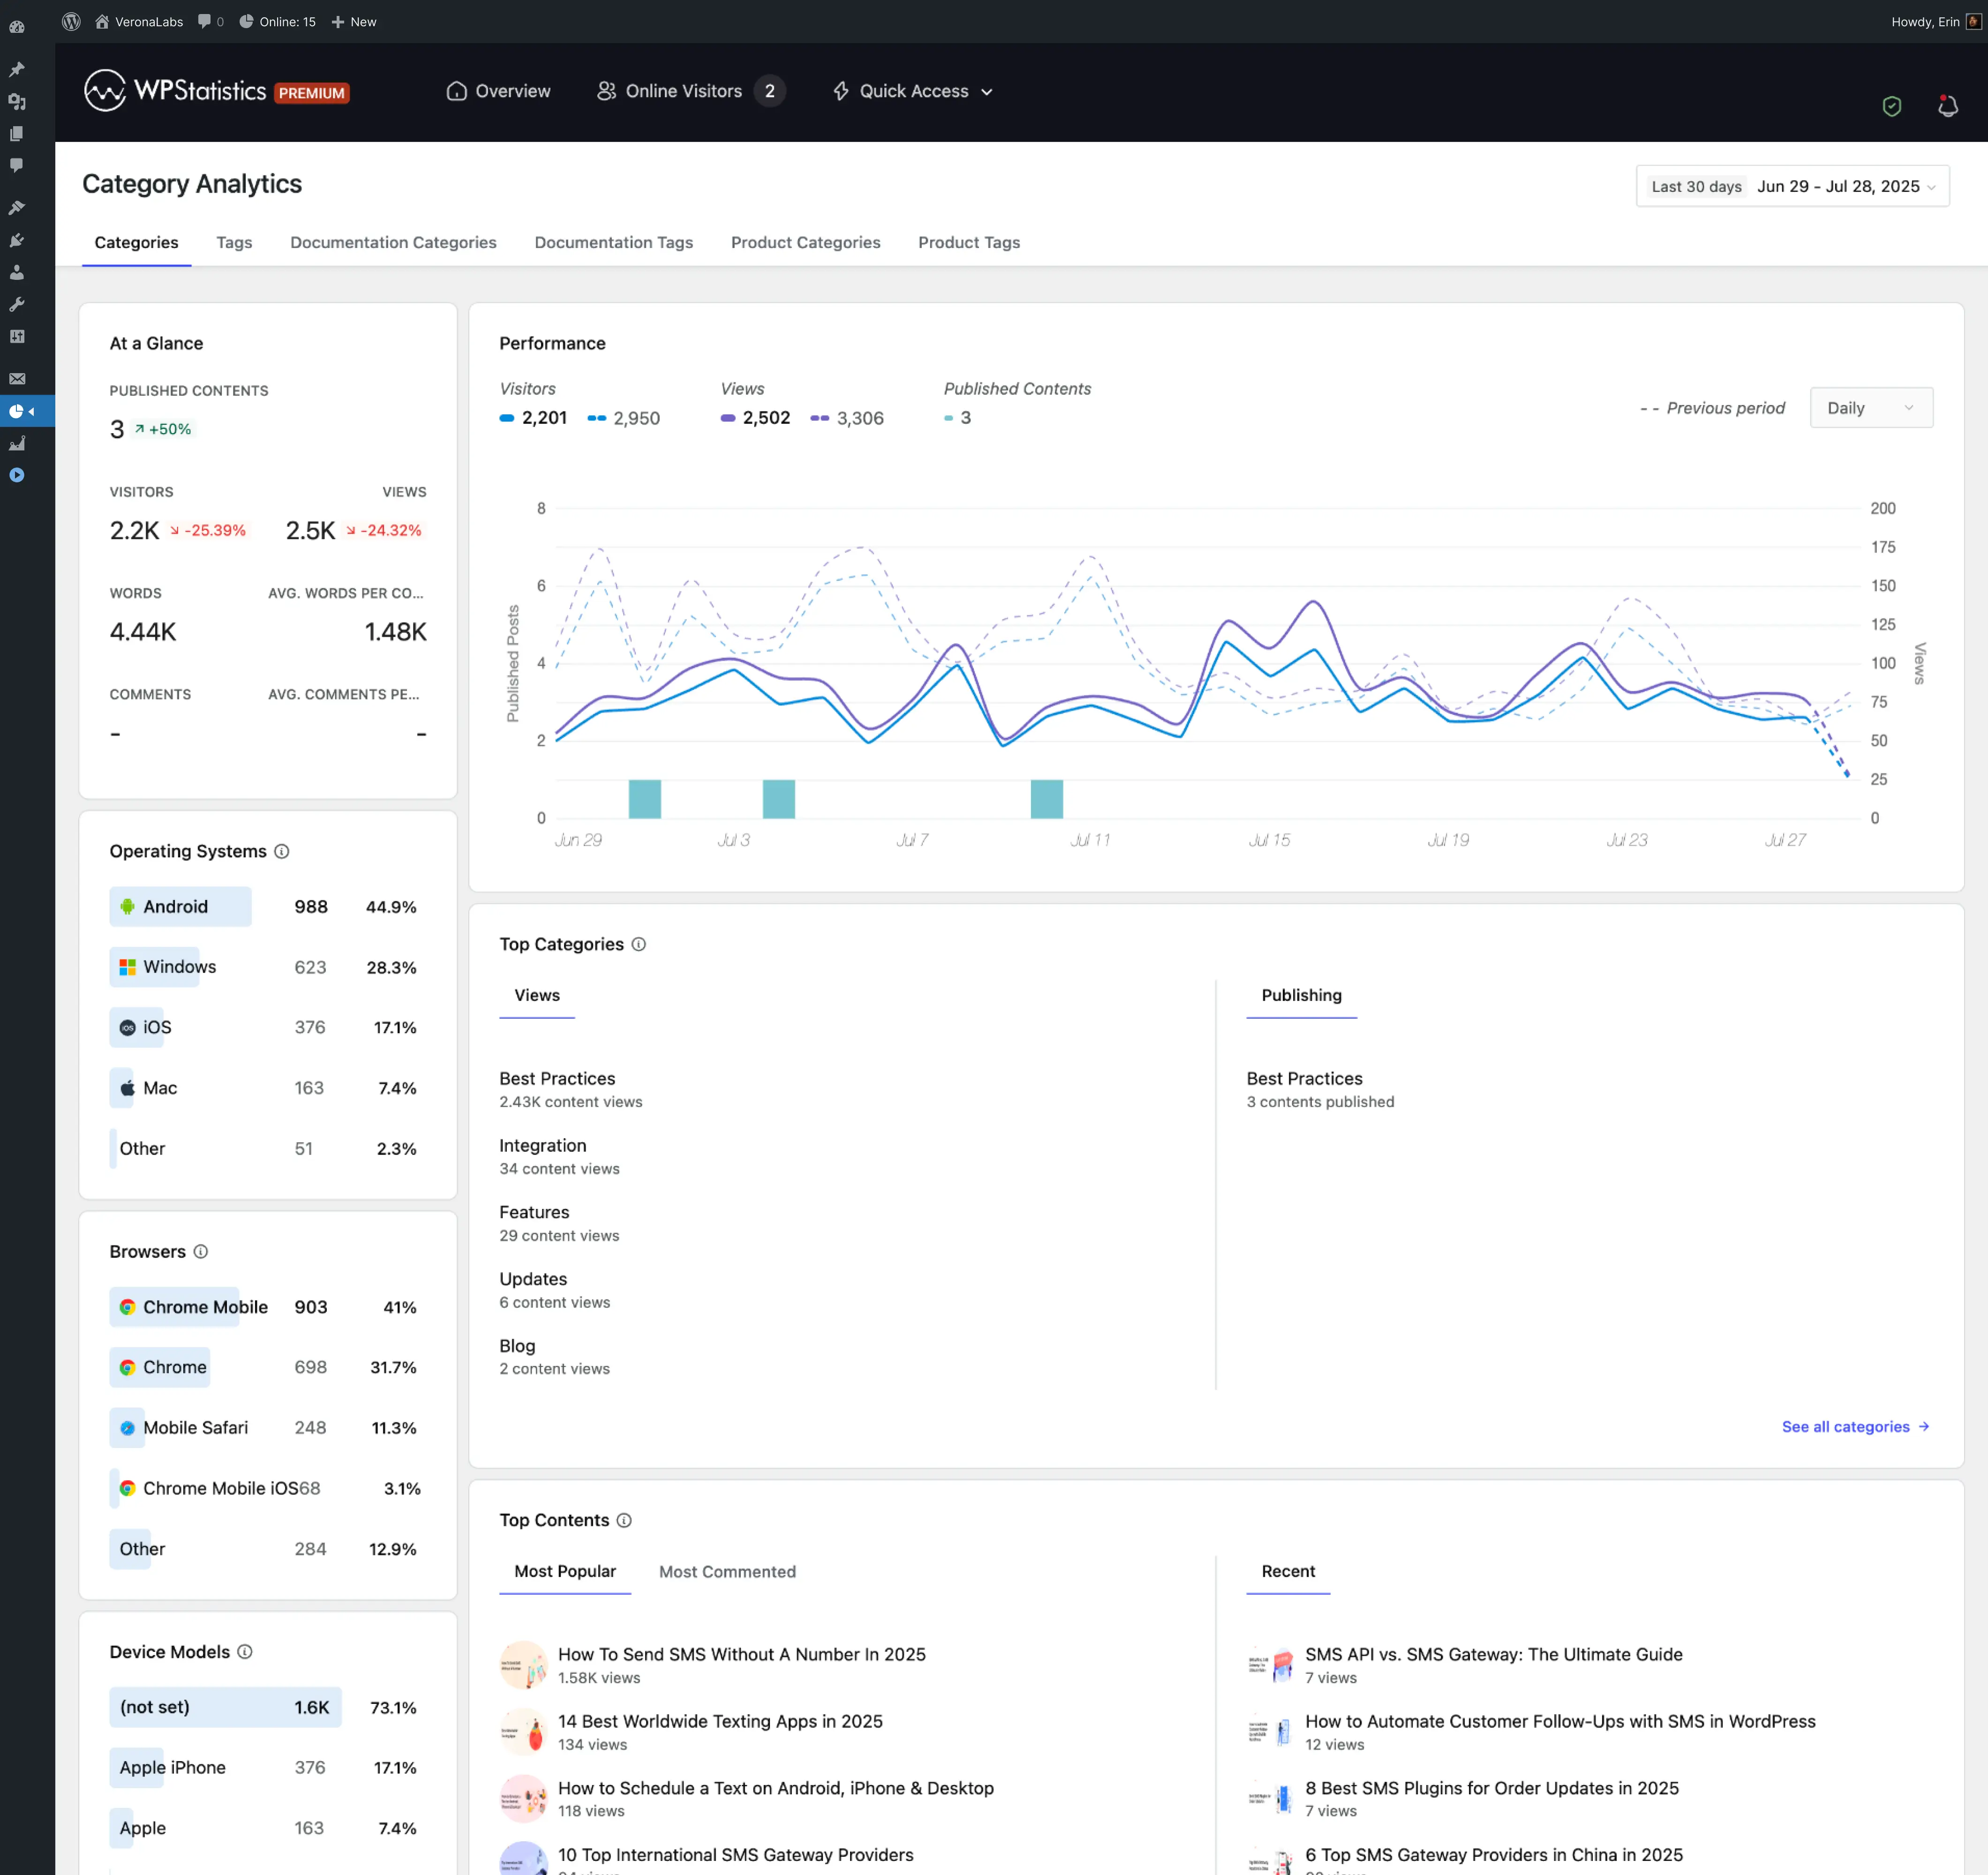
Task: Open the Most Commented tab under Top Contents
Action: pyautogui.click(x=727, y=1571)
